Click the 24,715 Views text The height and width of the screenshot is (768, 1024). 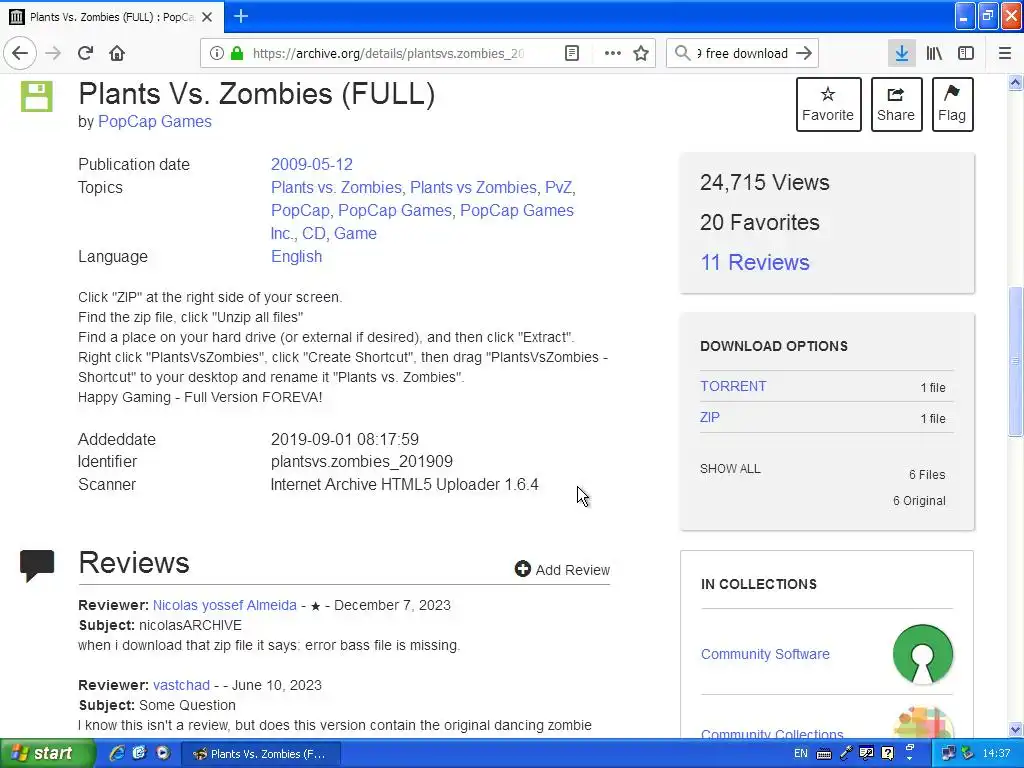coord(765,182)
